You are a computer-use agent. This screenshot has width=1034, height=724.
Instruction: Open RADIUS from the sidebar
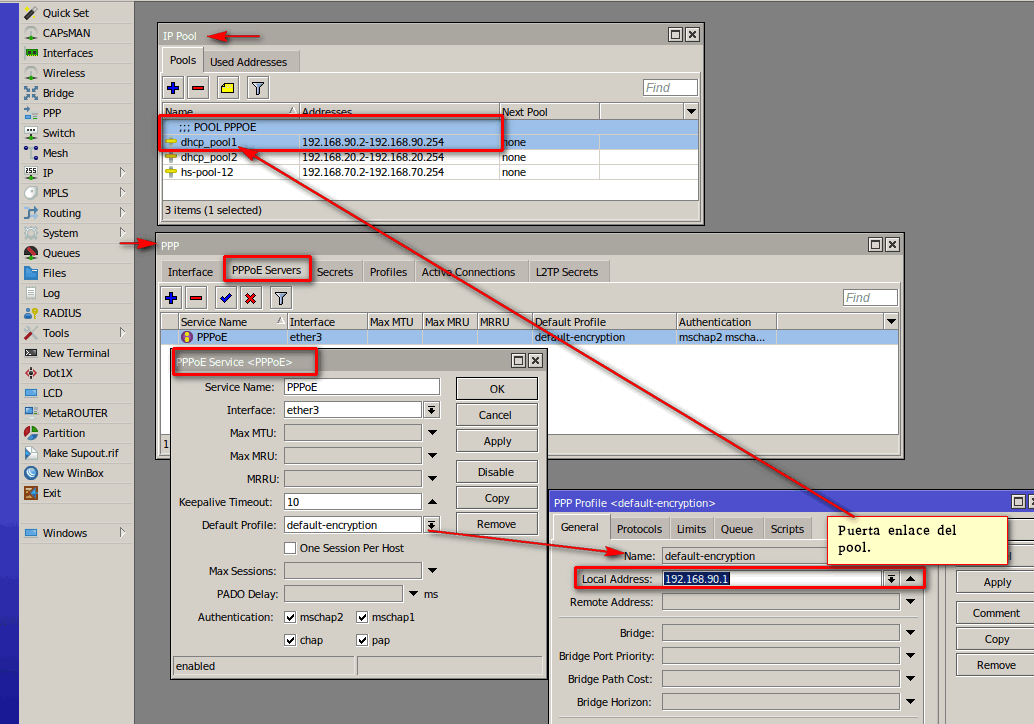(62, 313)
